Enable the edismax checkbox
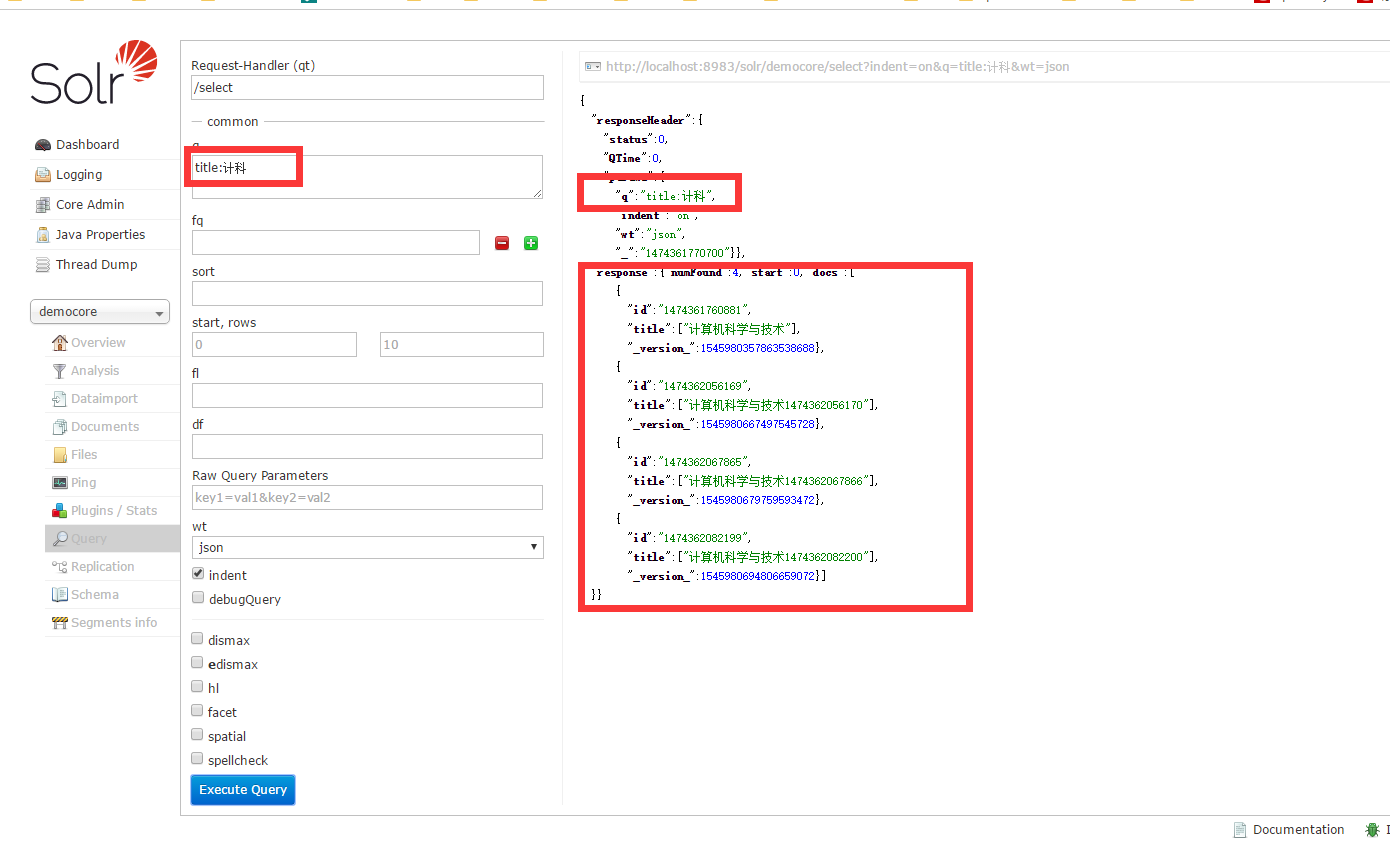 tap(198, 663)
